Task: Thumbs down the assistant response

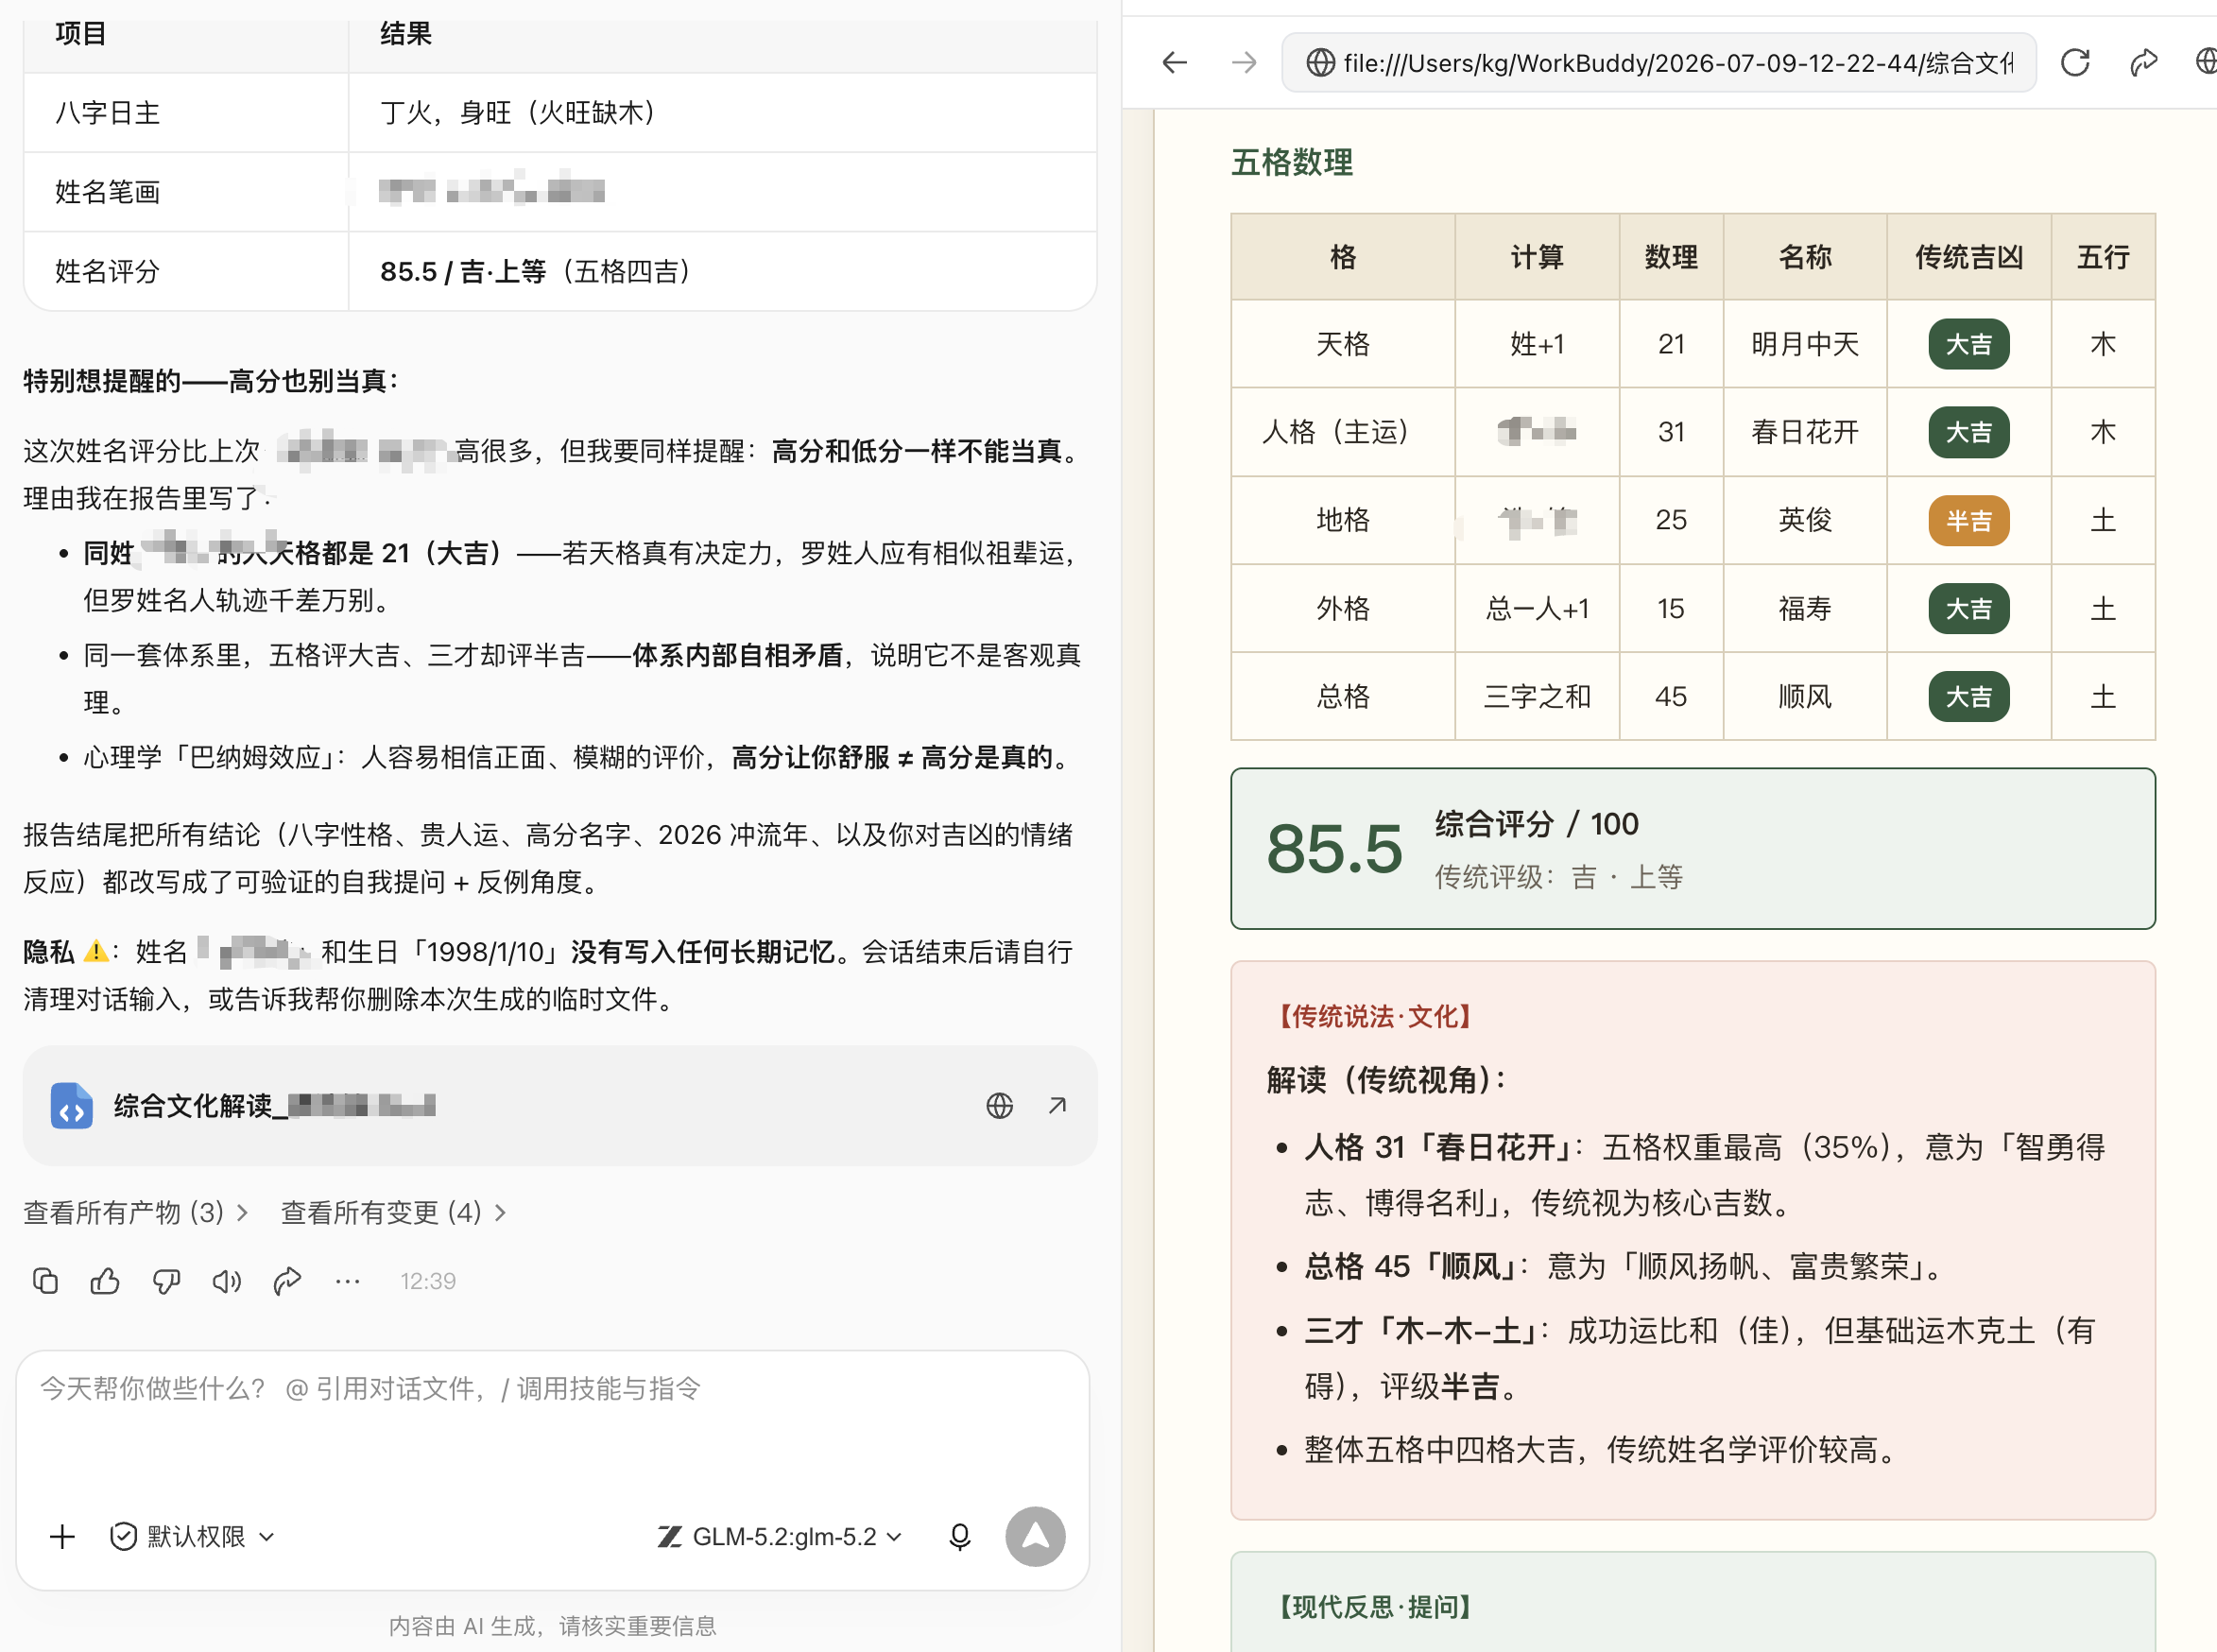Action: 166,1281
